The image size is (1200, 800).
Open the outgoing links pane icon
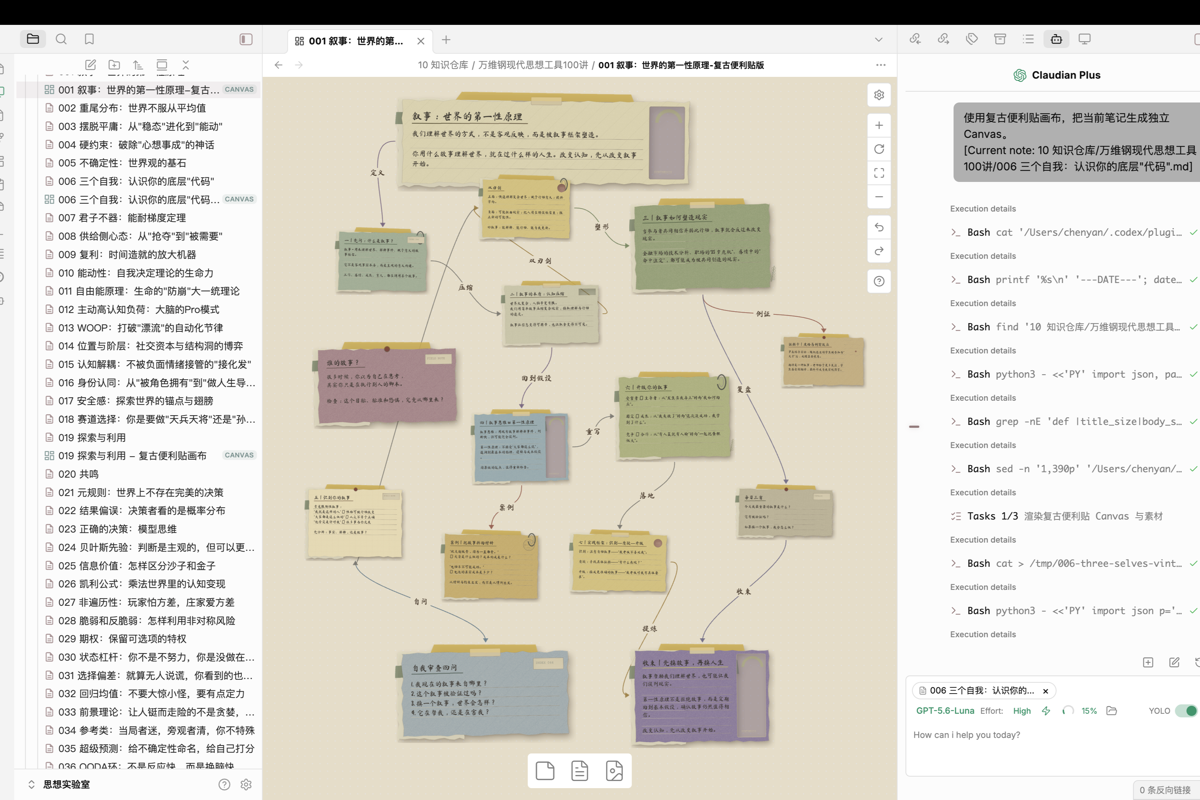[943, 39]
